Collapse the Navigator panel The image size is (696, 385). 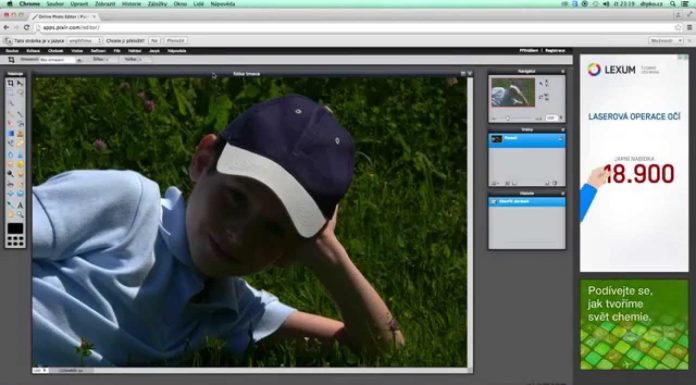coord(562,71)
